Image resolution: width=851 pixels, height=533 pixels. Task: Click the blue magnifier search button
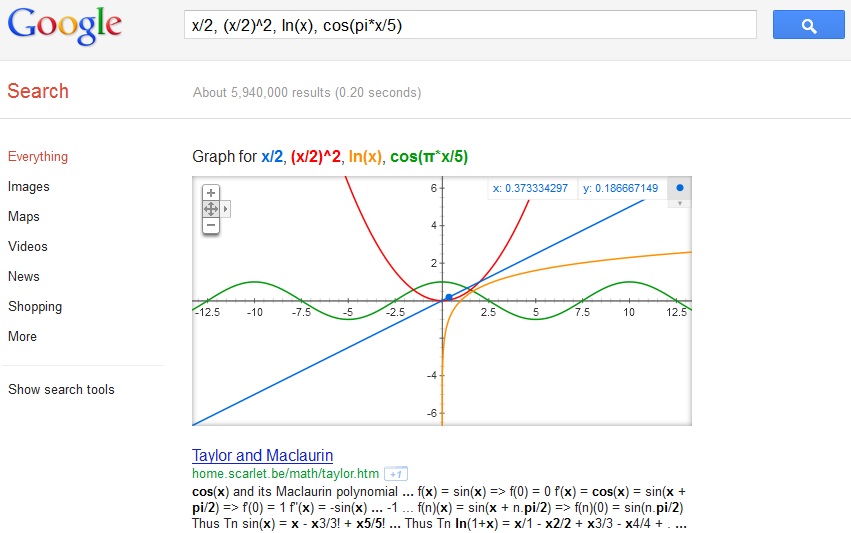[808, 25]
